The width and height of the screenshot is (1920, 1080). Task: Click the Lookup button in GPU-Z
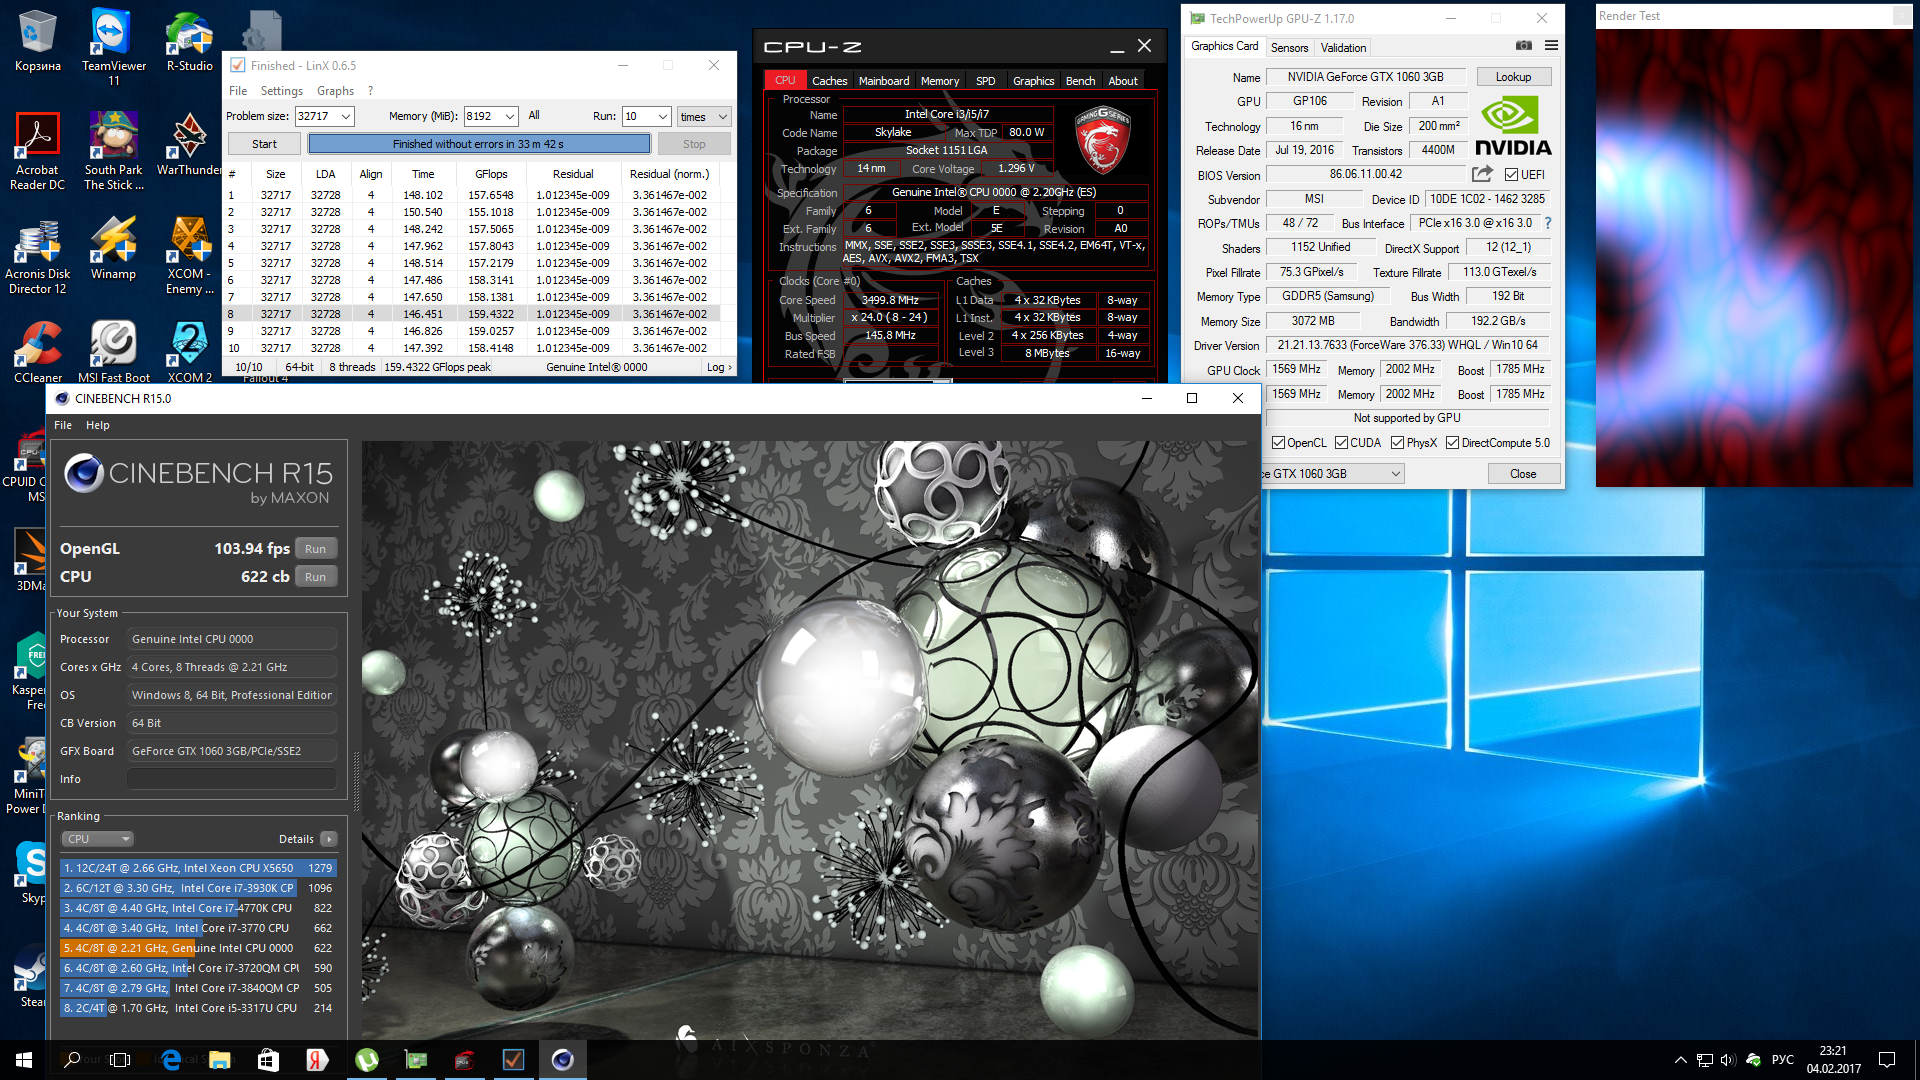(1512, 77)
